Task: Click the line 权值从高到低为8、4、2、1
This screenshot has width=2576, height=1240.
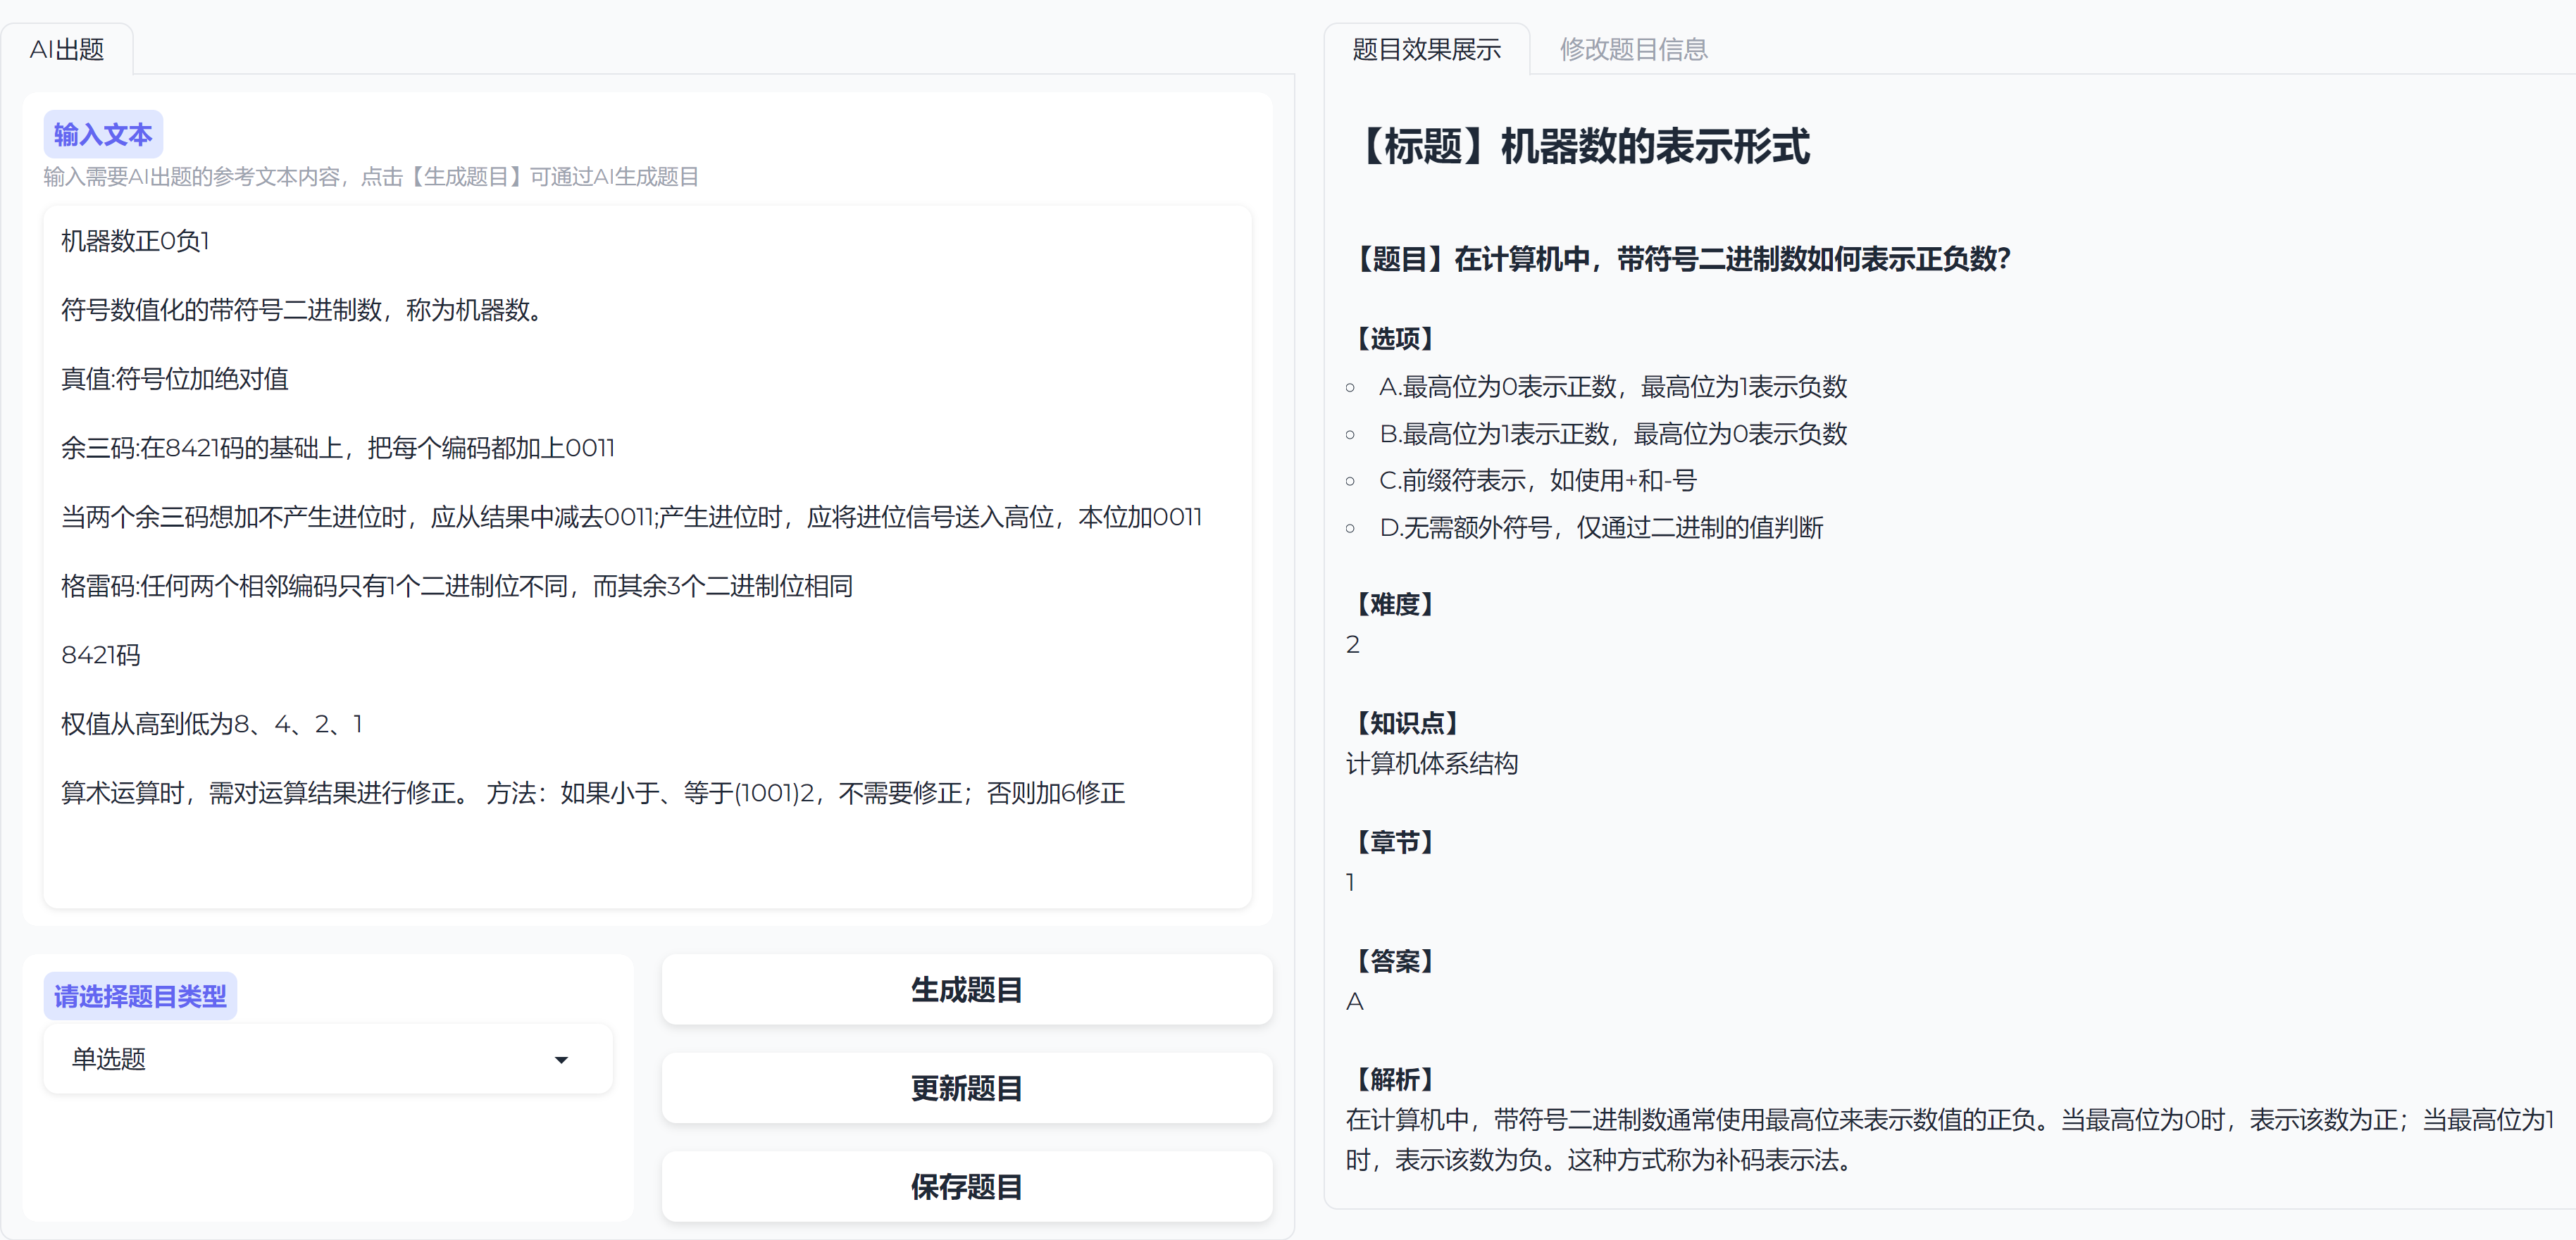Action: pos(212,724)
